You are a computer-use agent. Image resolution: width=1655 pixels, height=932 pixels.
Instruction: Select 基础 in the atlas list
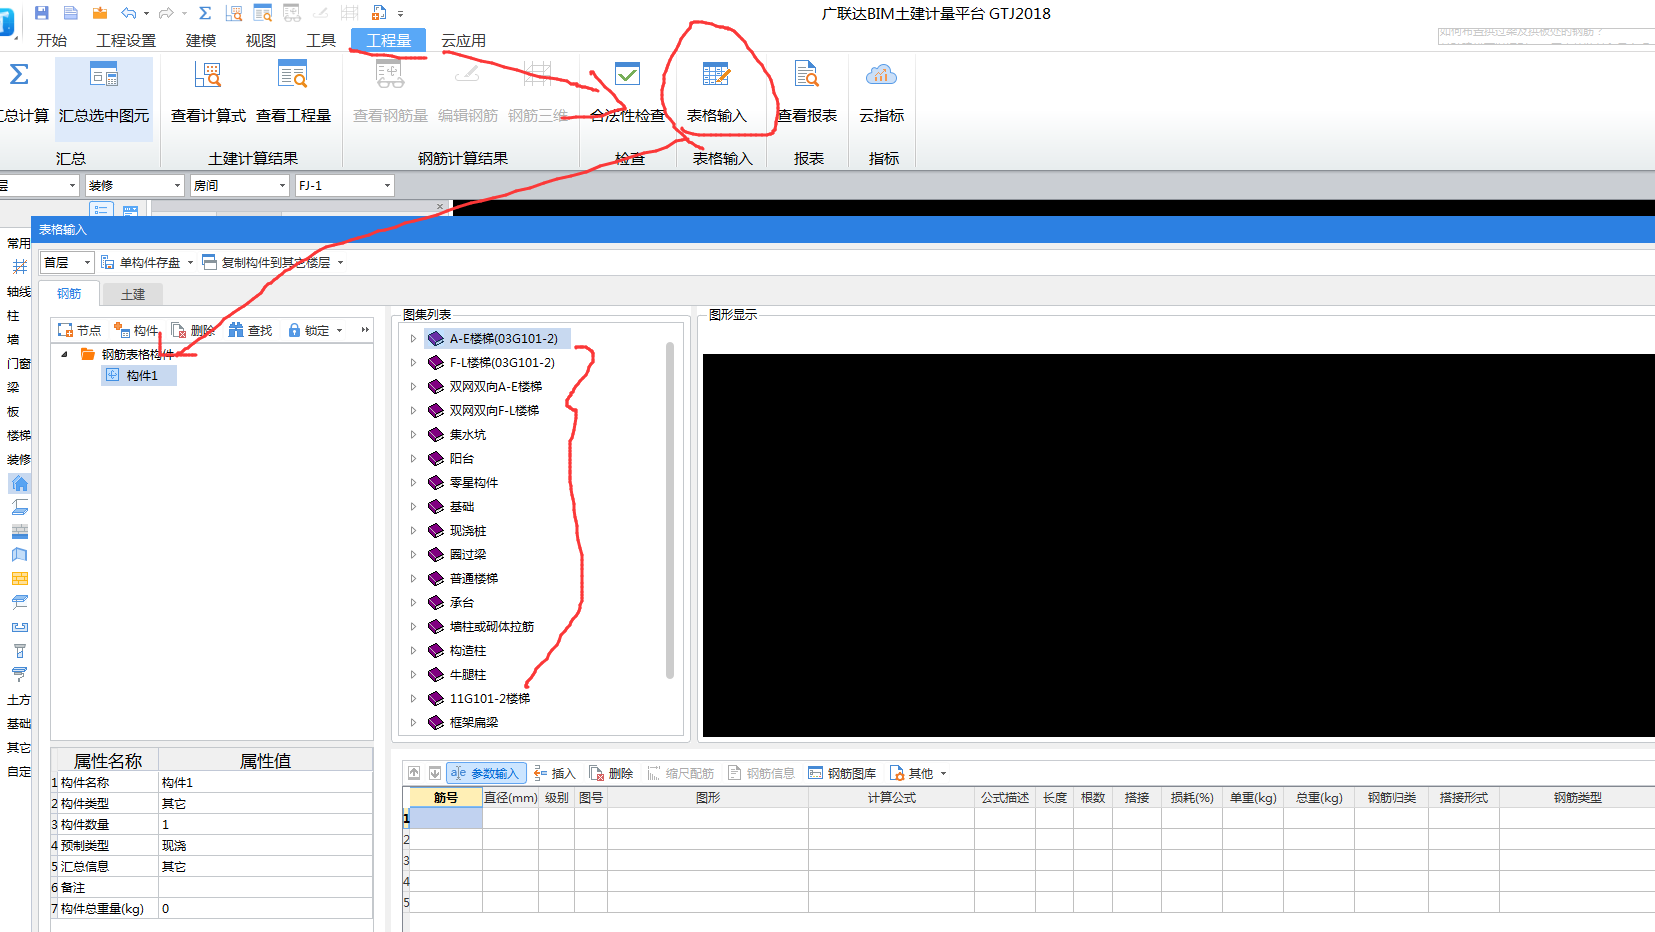coord(462,507)
